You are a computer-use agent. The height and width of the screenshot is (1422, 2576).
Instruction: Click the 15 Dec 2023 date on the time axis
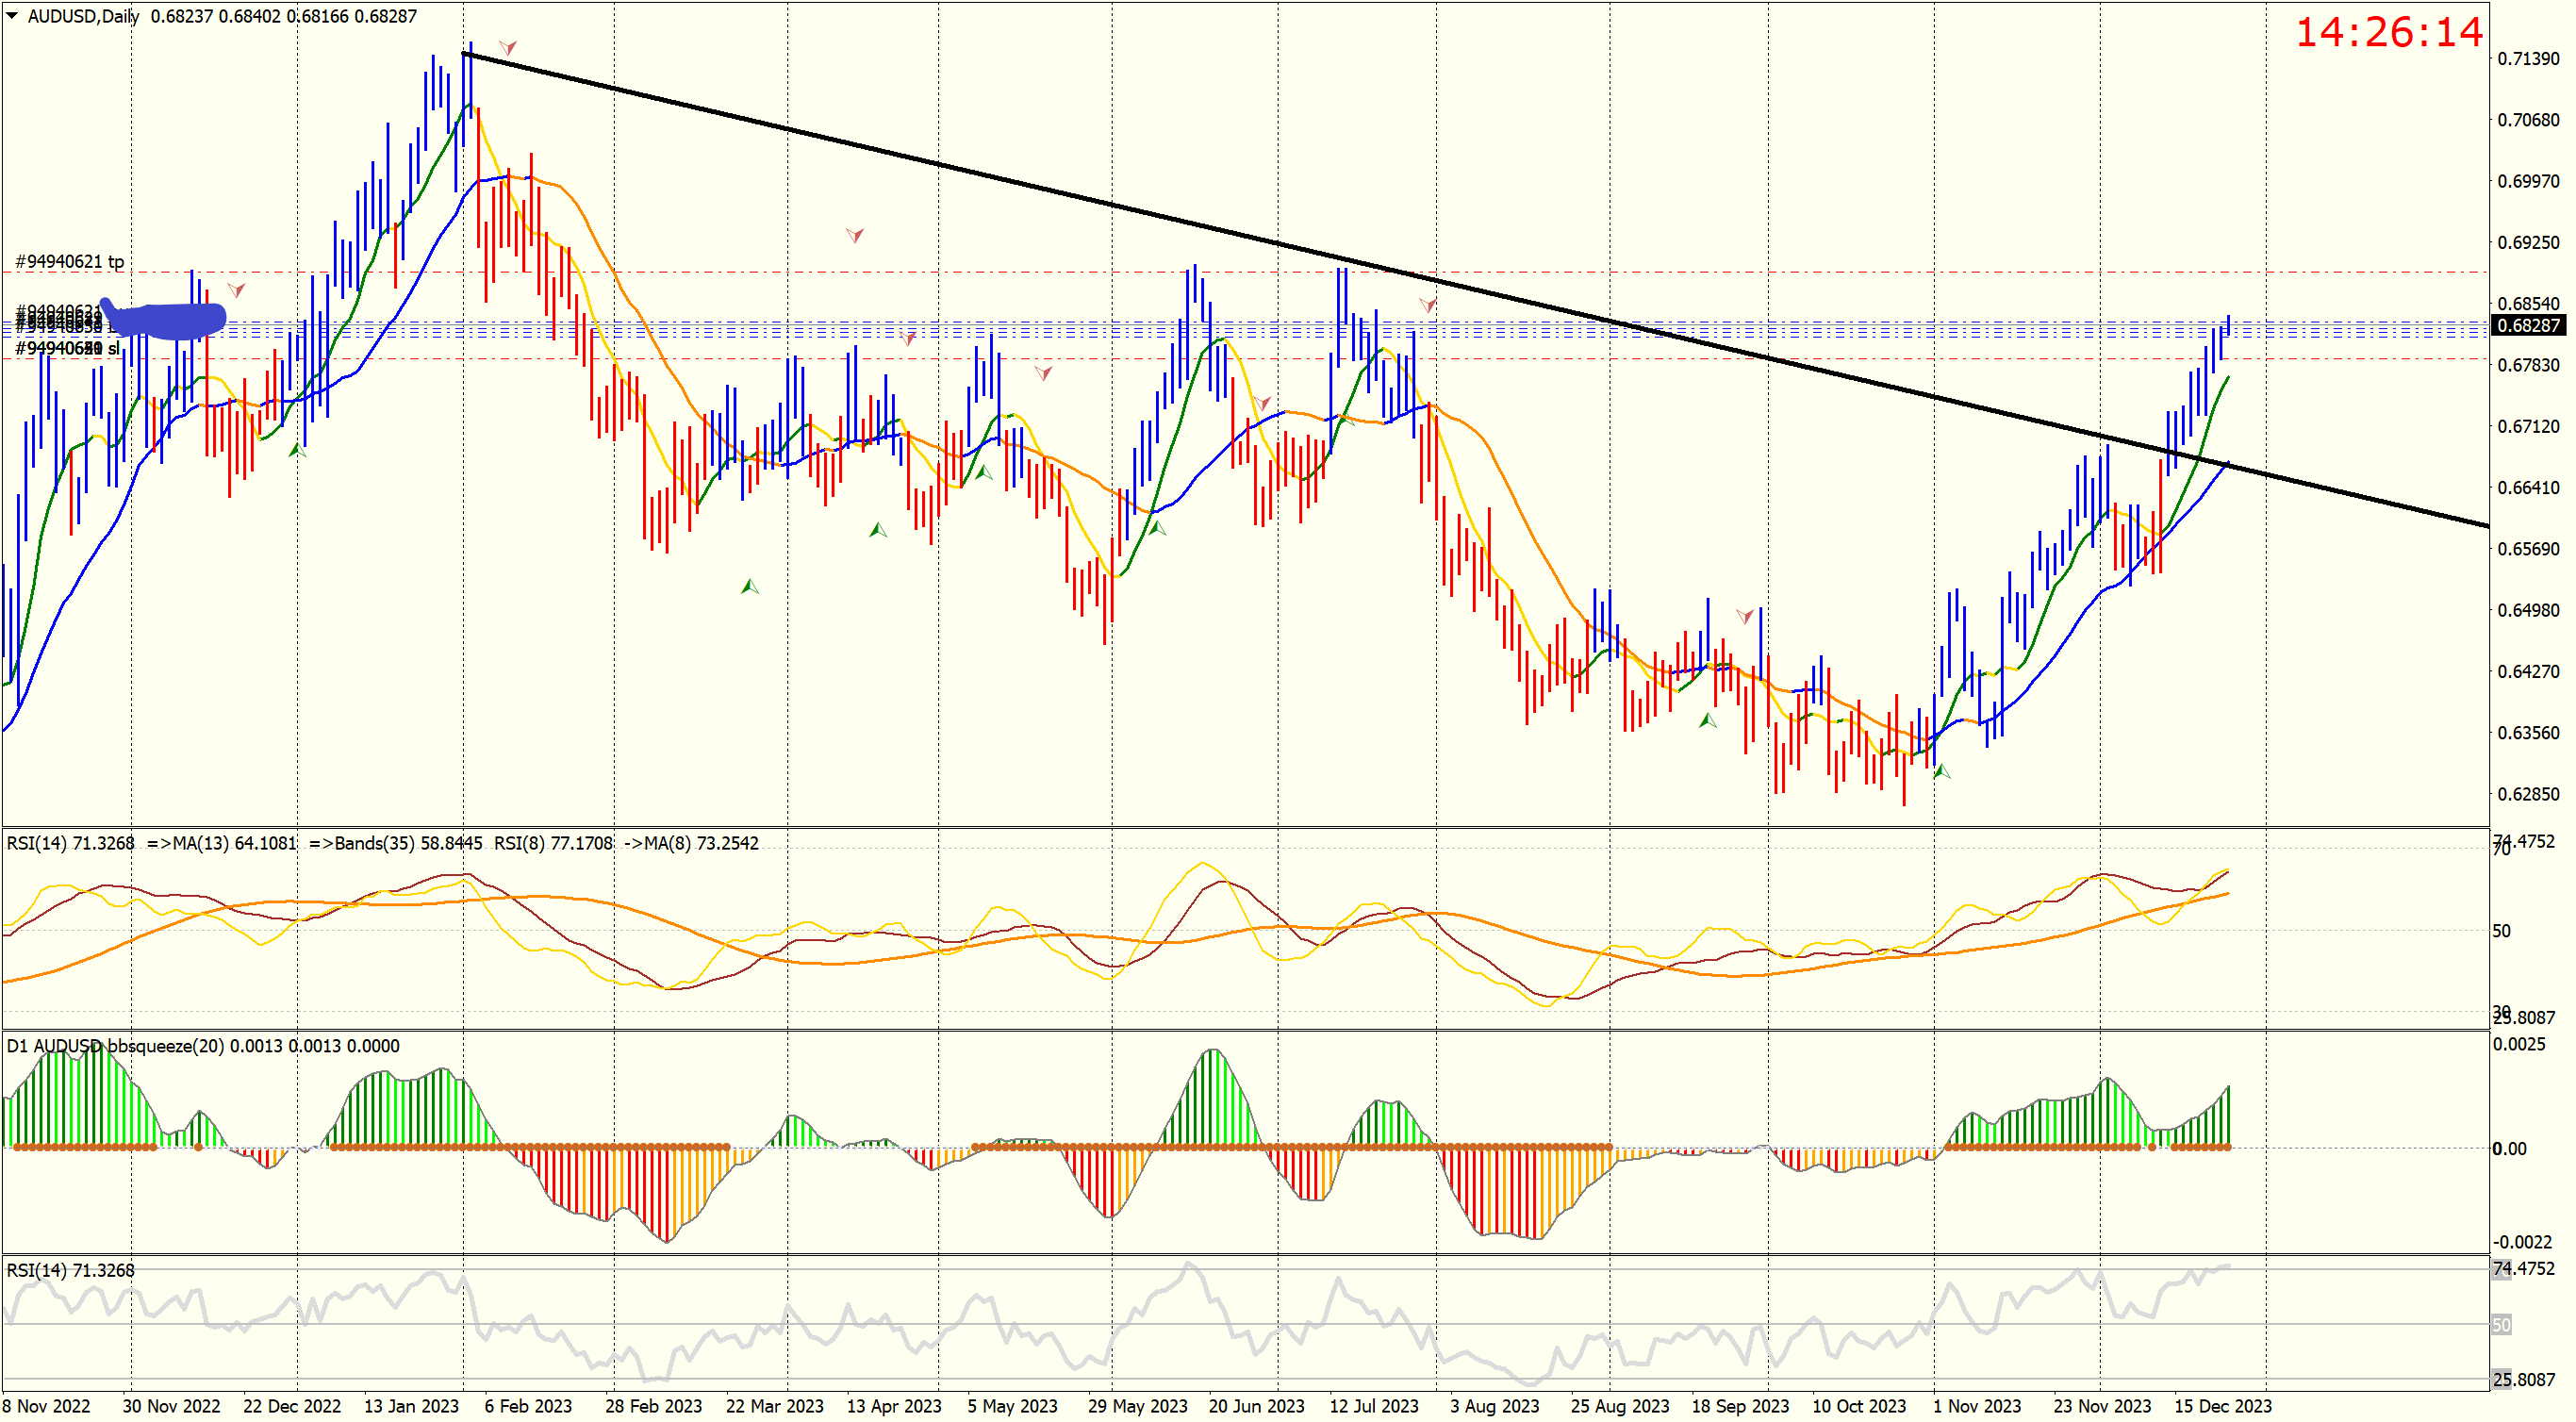2222,1406
